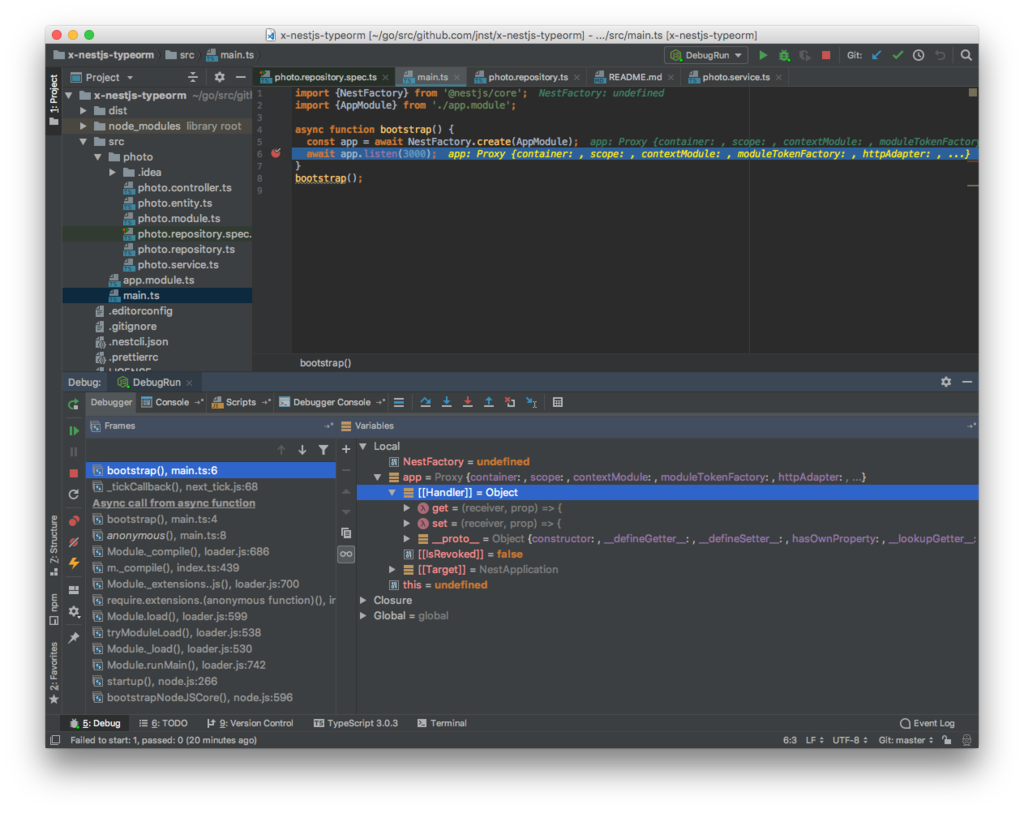Select the bootstrap() frame in main.ts:6
The image size is (1024, 813).
pyautogui.click(x=160, y=470)
